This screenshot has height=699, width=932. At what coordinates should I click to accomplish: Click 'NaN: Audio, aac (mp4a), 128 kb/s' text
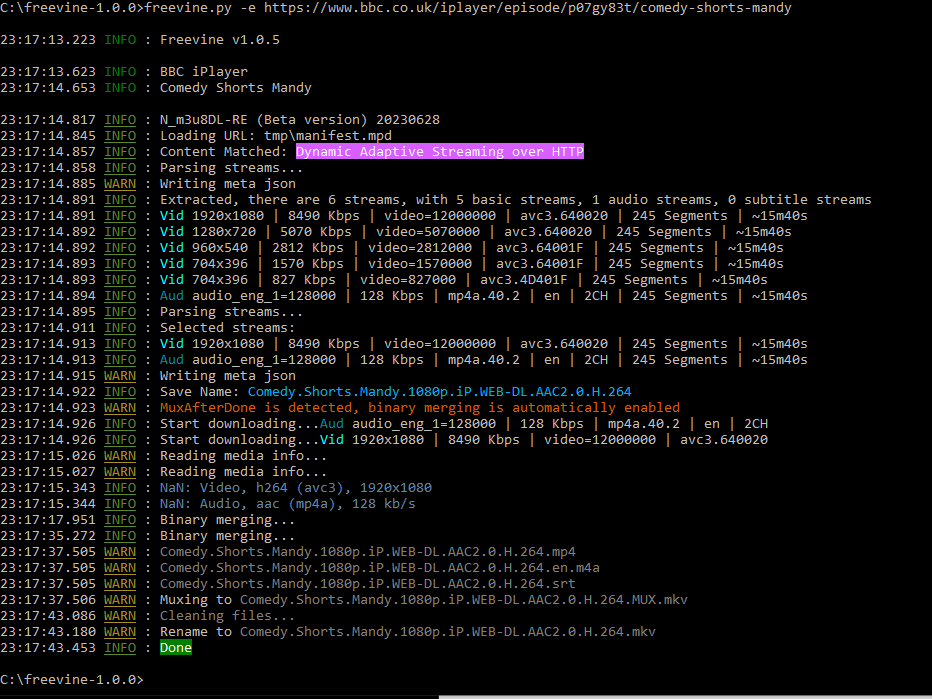point(288,505)
